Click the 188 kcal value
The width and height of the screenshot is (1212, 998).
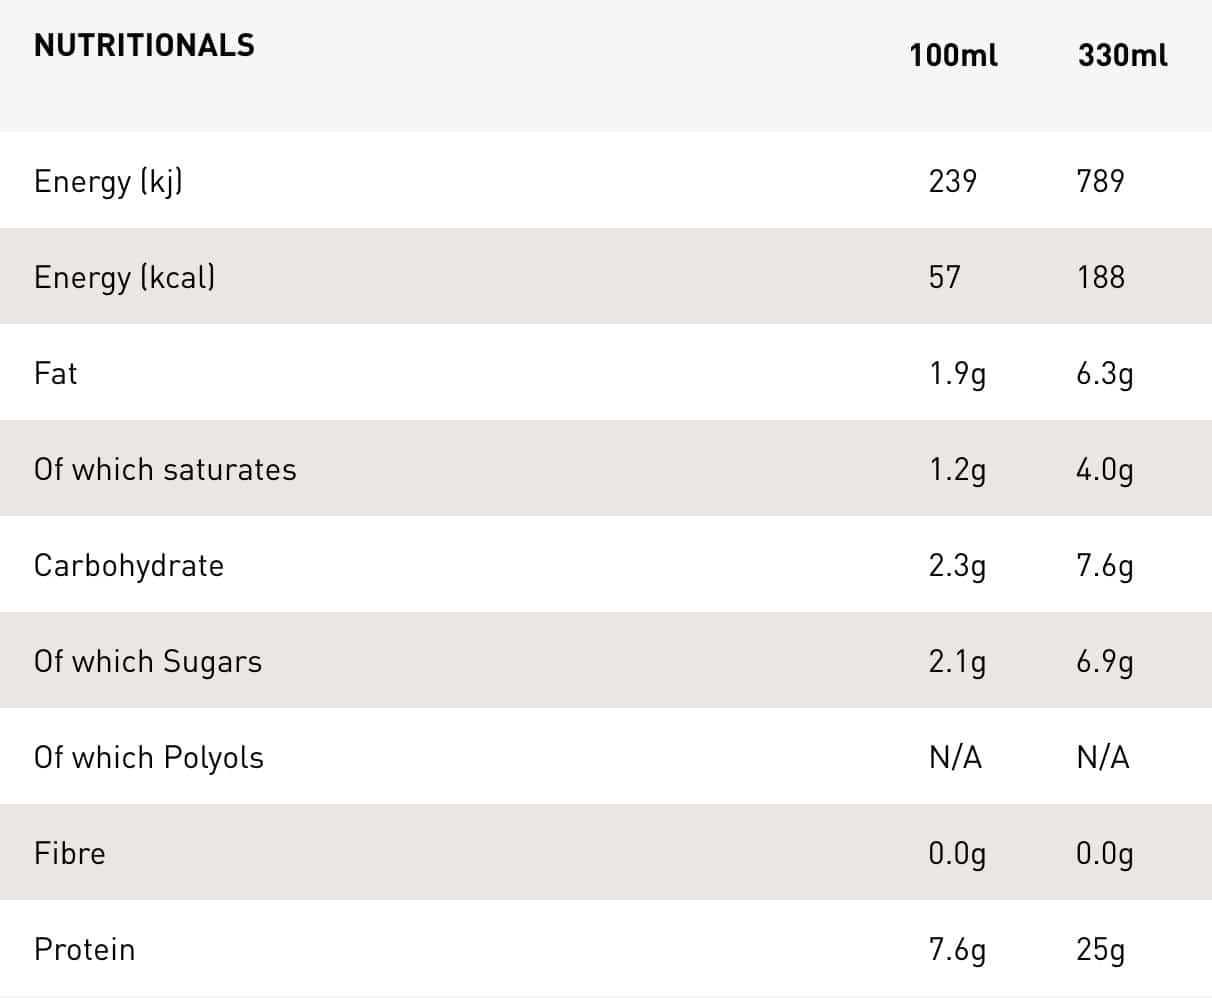[x=1100, y=277]
